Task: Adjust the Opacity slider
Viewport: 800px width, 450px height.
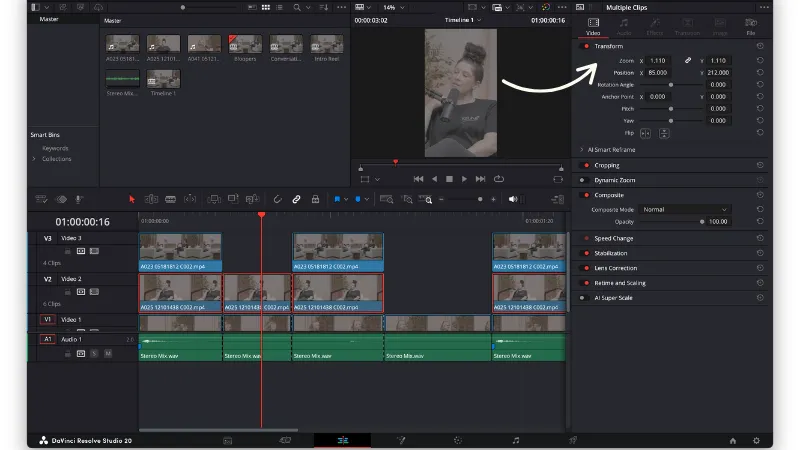Action: pos(702,221)
